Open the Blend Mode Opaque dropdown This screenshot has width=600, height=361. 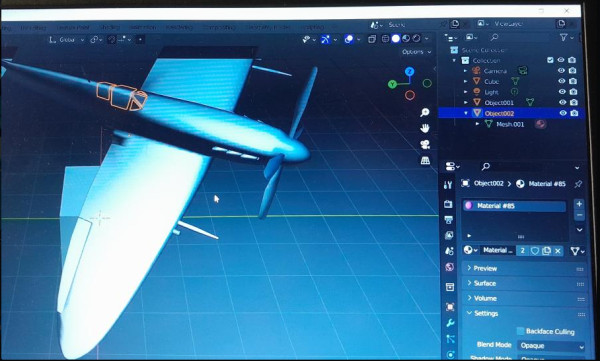point(551,346)
